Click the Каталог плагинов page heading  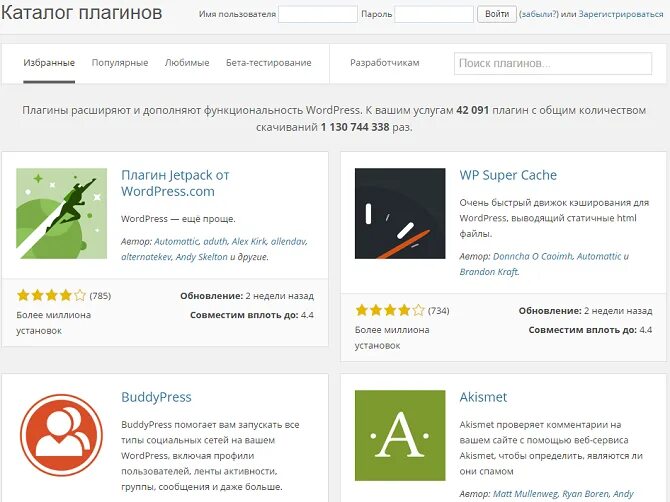coord(81,13)
